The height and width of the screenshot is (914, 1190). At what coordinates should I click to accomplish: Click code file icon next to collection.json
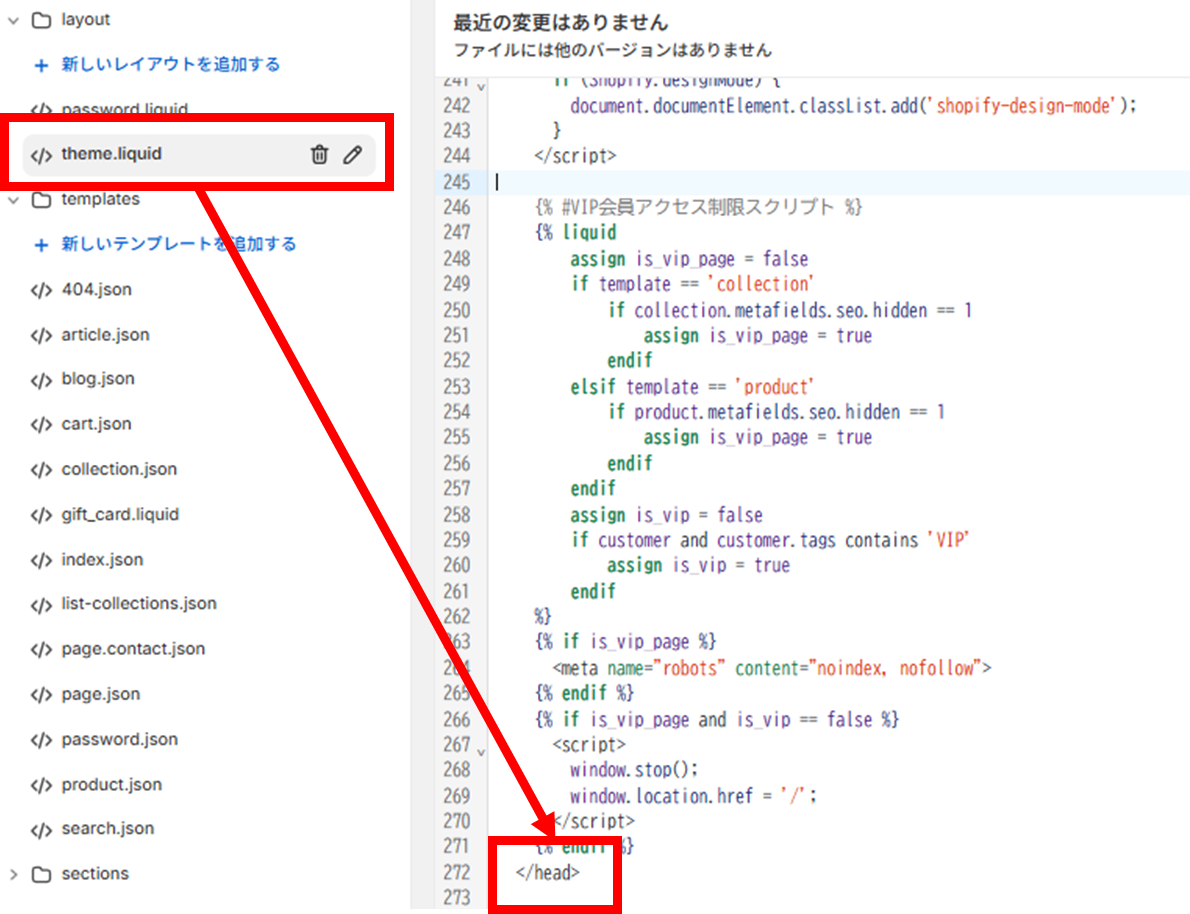[x=41, y=471]
